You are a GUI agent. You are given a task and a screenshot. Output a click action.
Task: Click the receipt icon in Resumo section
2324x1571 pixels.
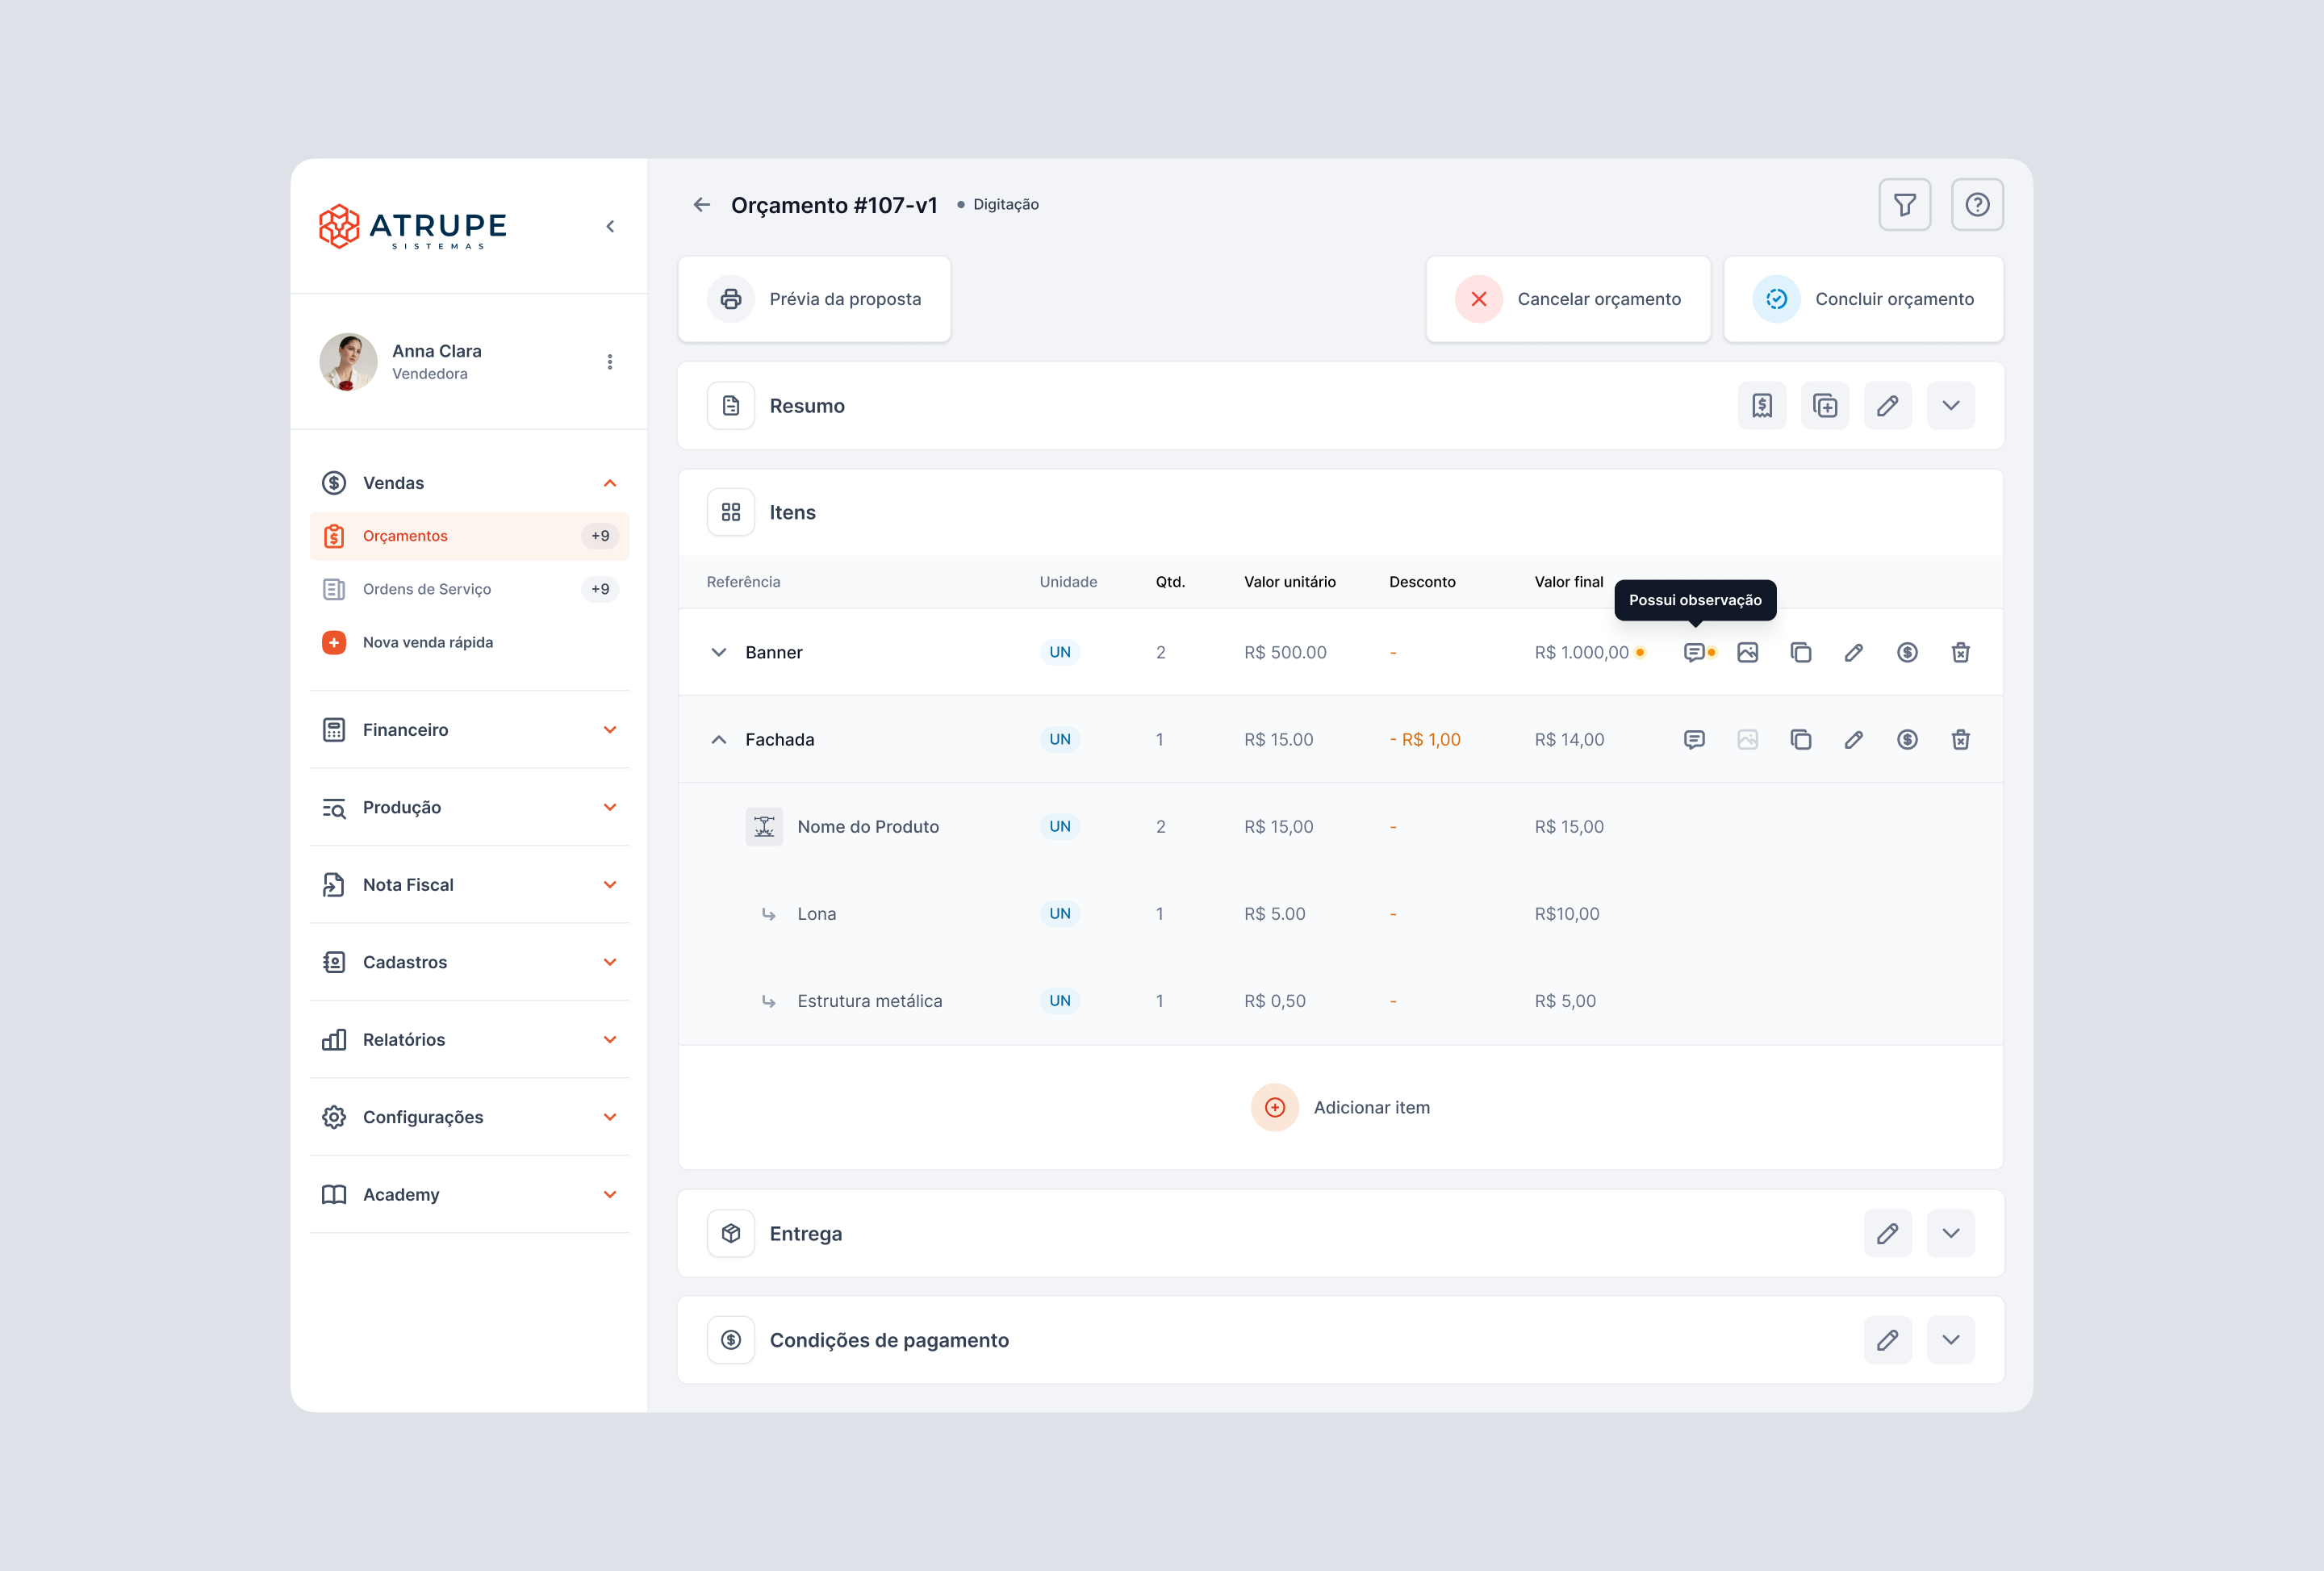point(1761,406)
